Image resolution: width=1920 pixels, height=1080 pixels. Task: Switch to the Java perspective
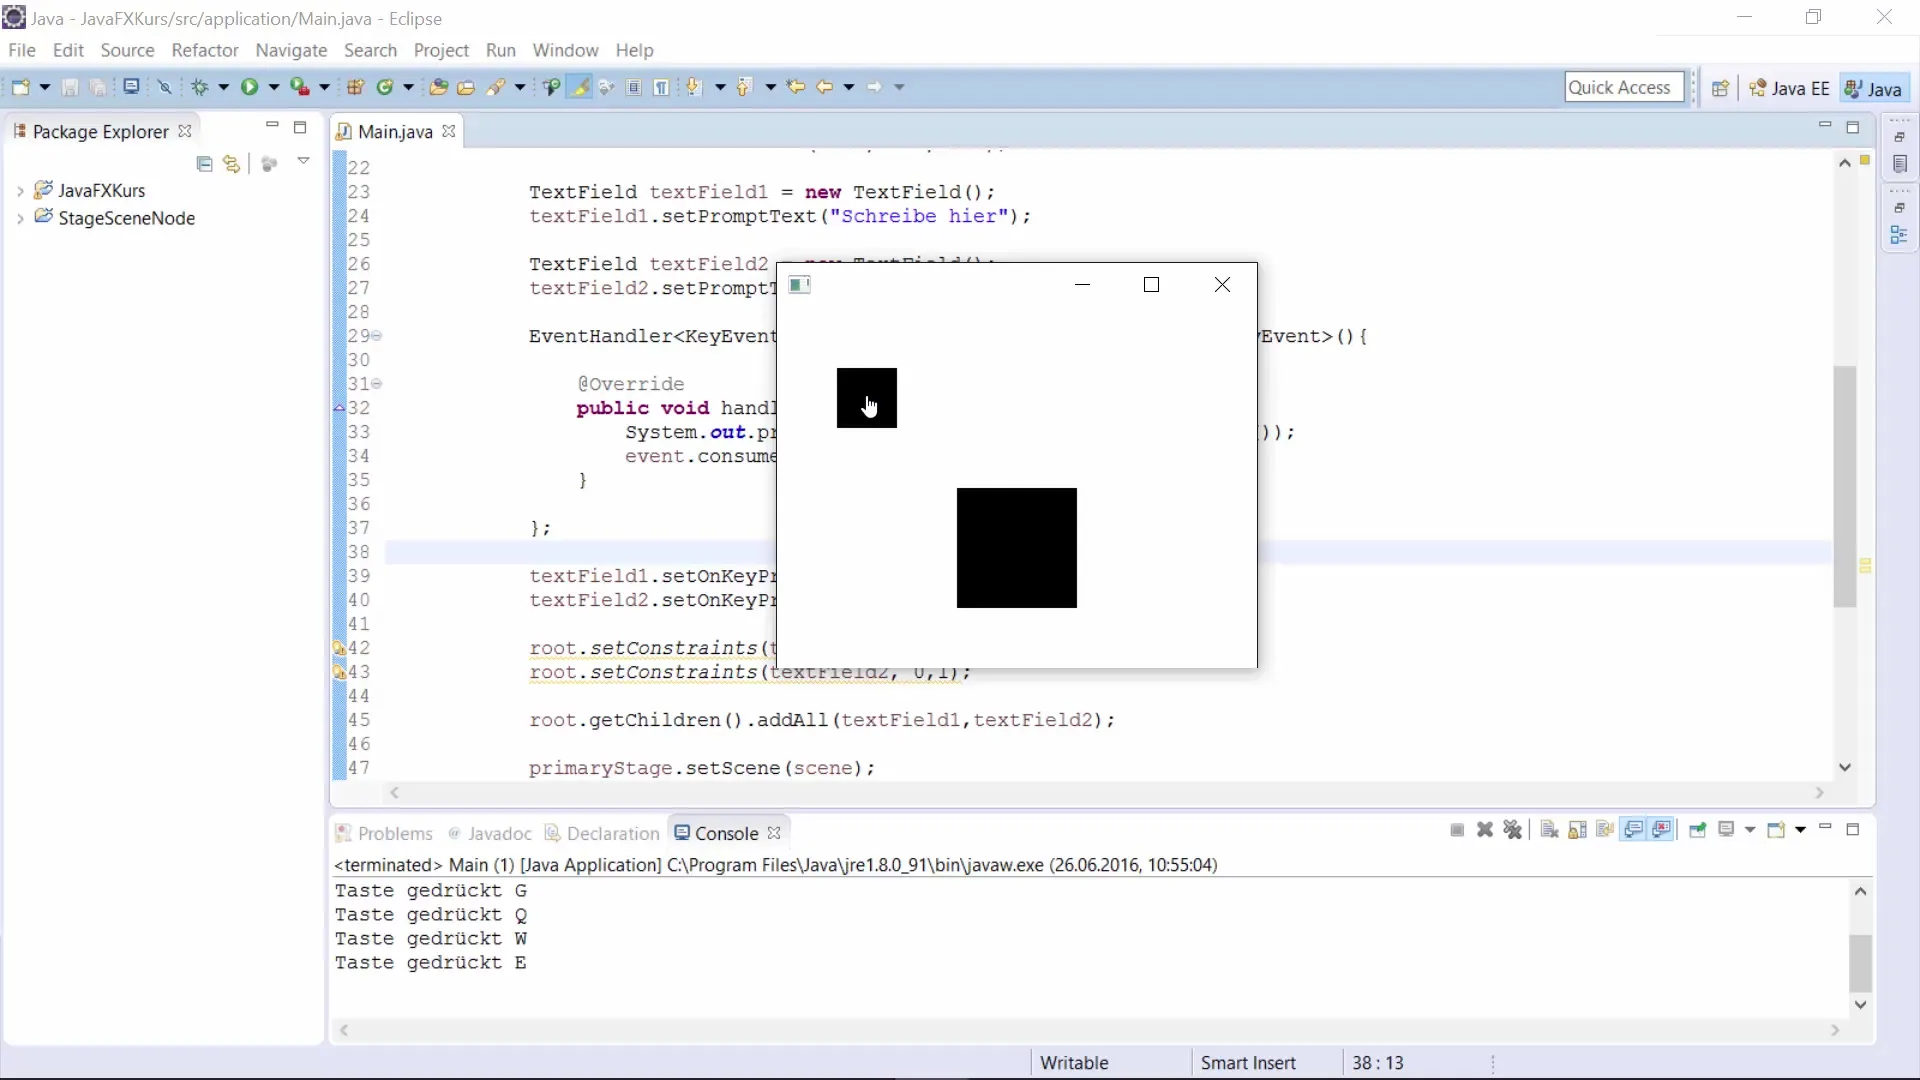point(1873,88)
